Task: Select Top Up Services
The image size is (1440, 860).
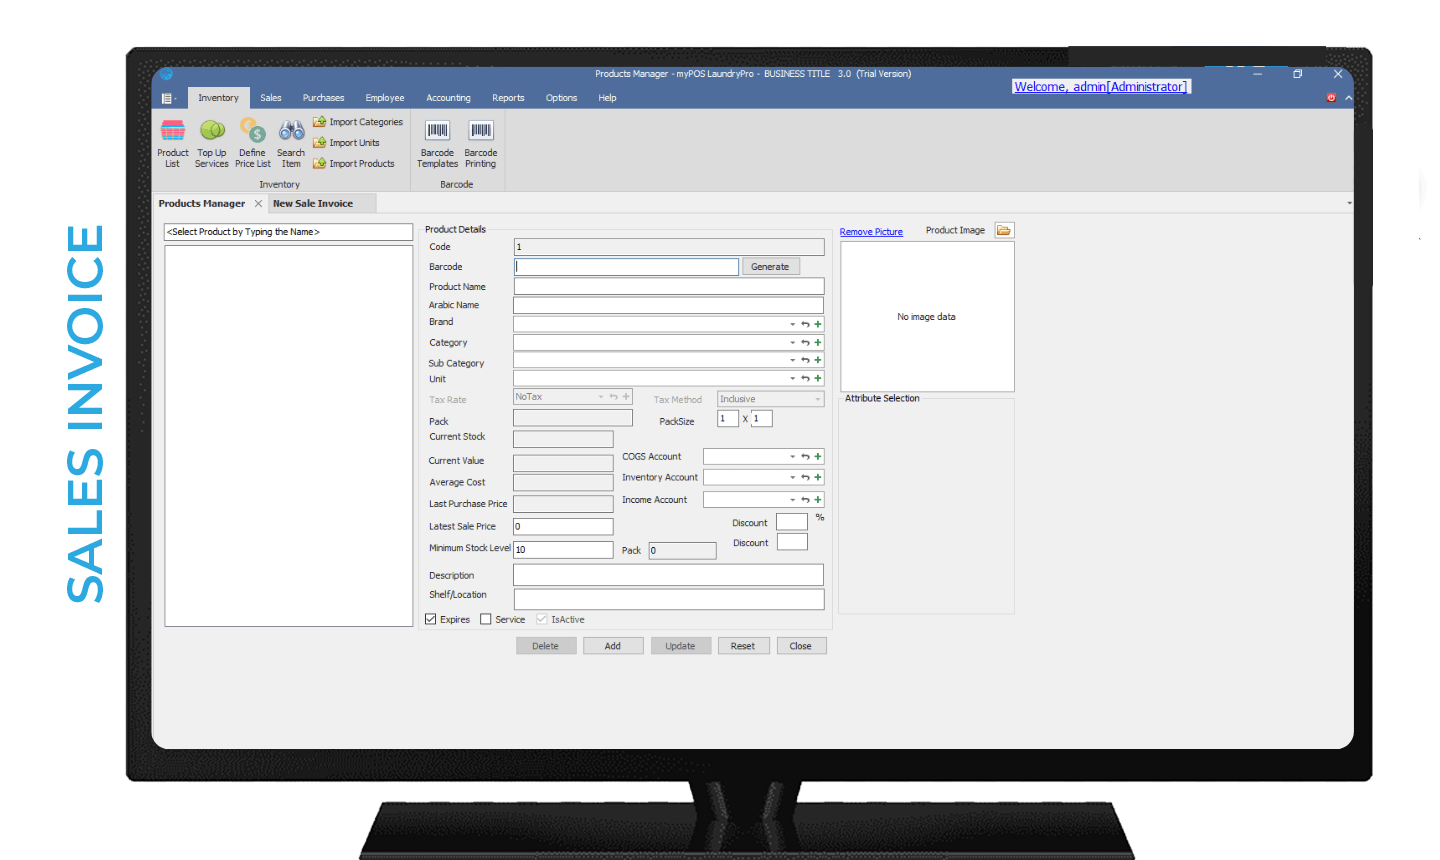Action: coord(211,141)
